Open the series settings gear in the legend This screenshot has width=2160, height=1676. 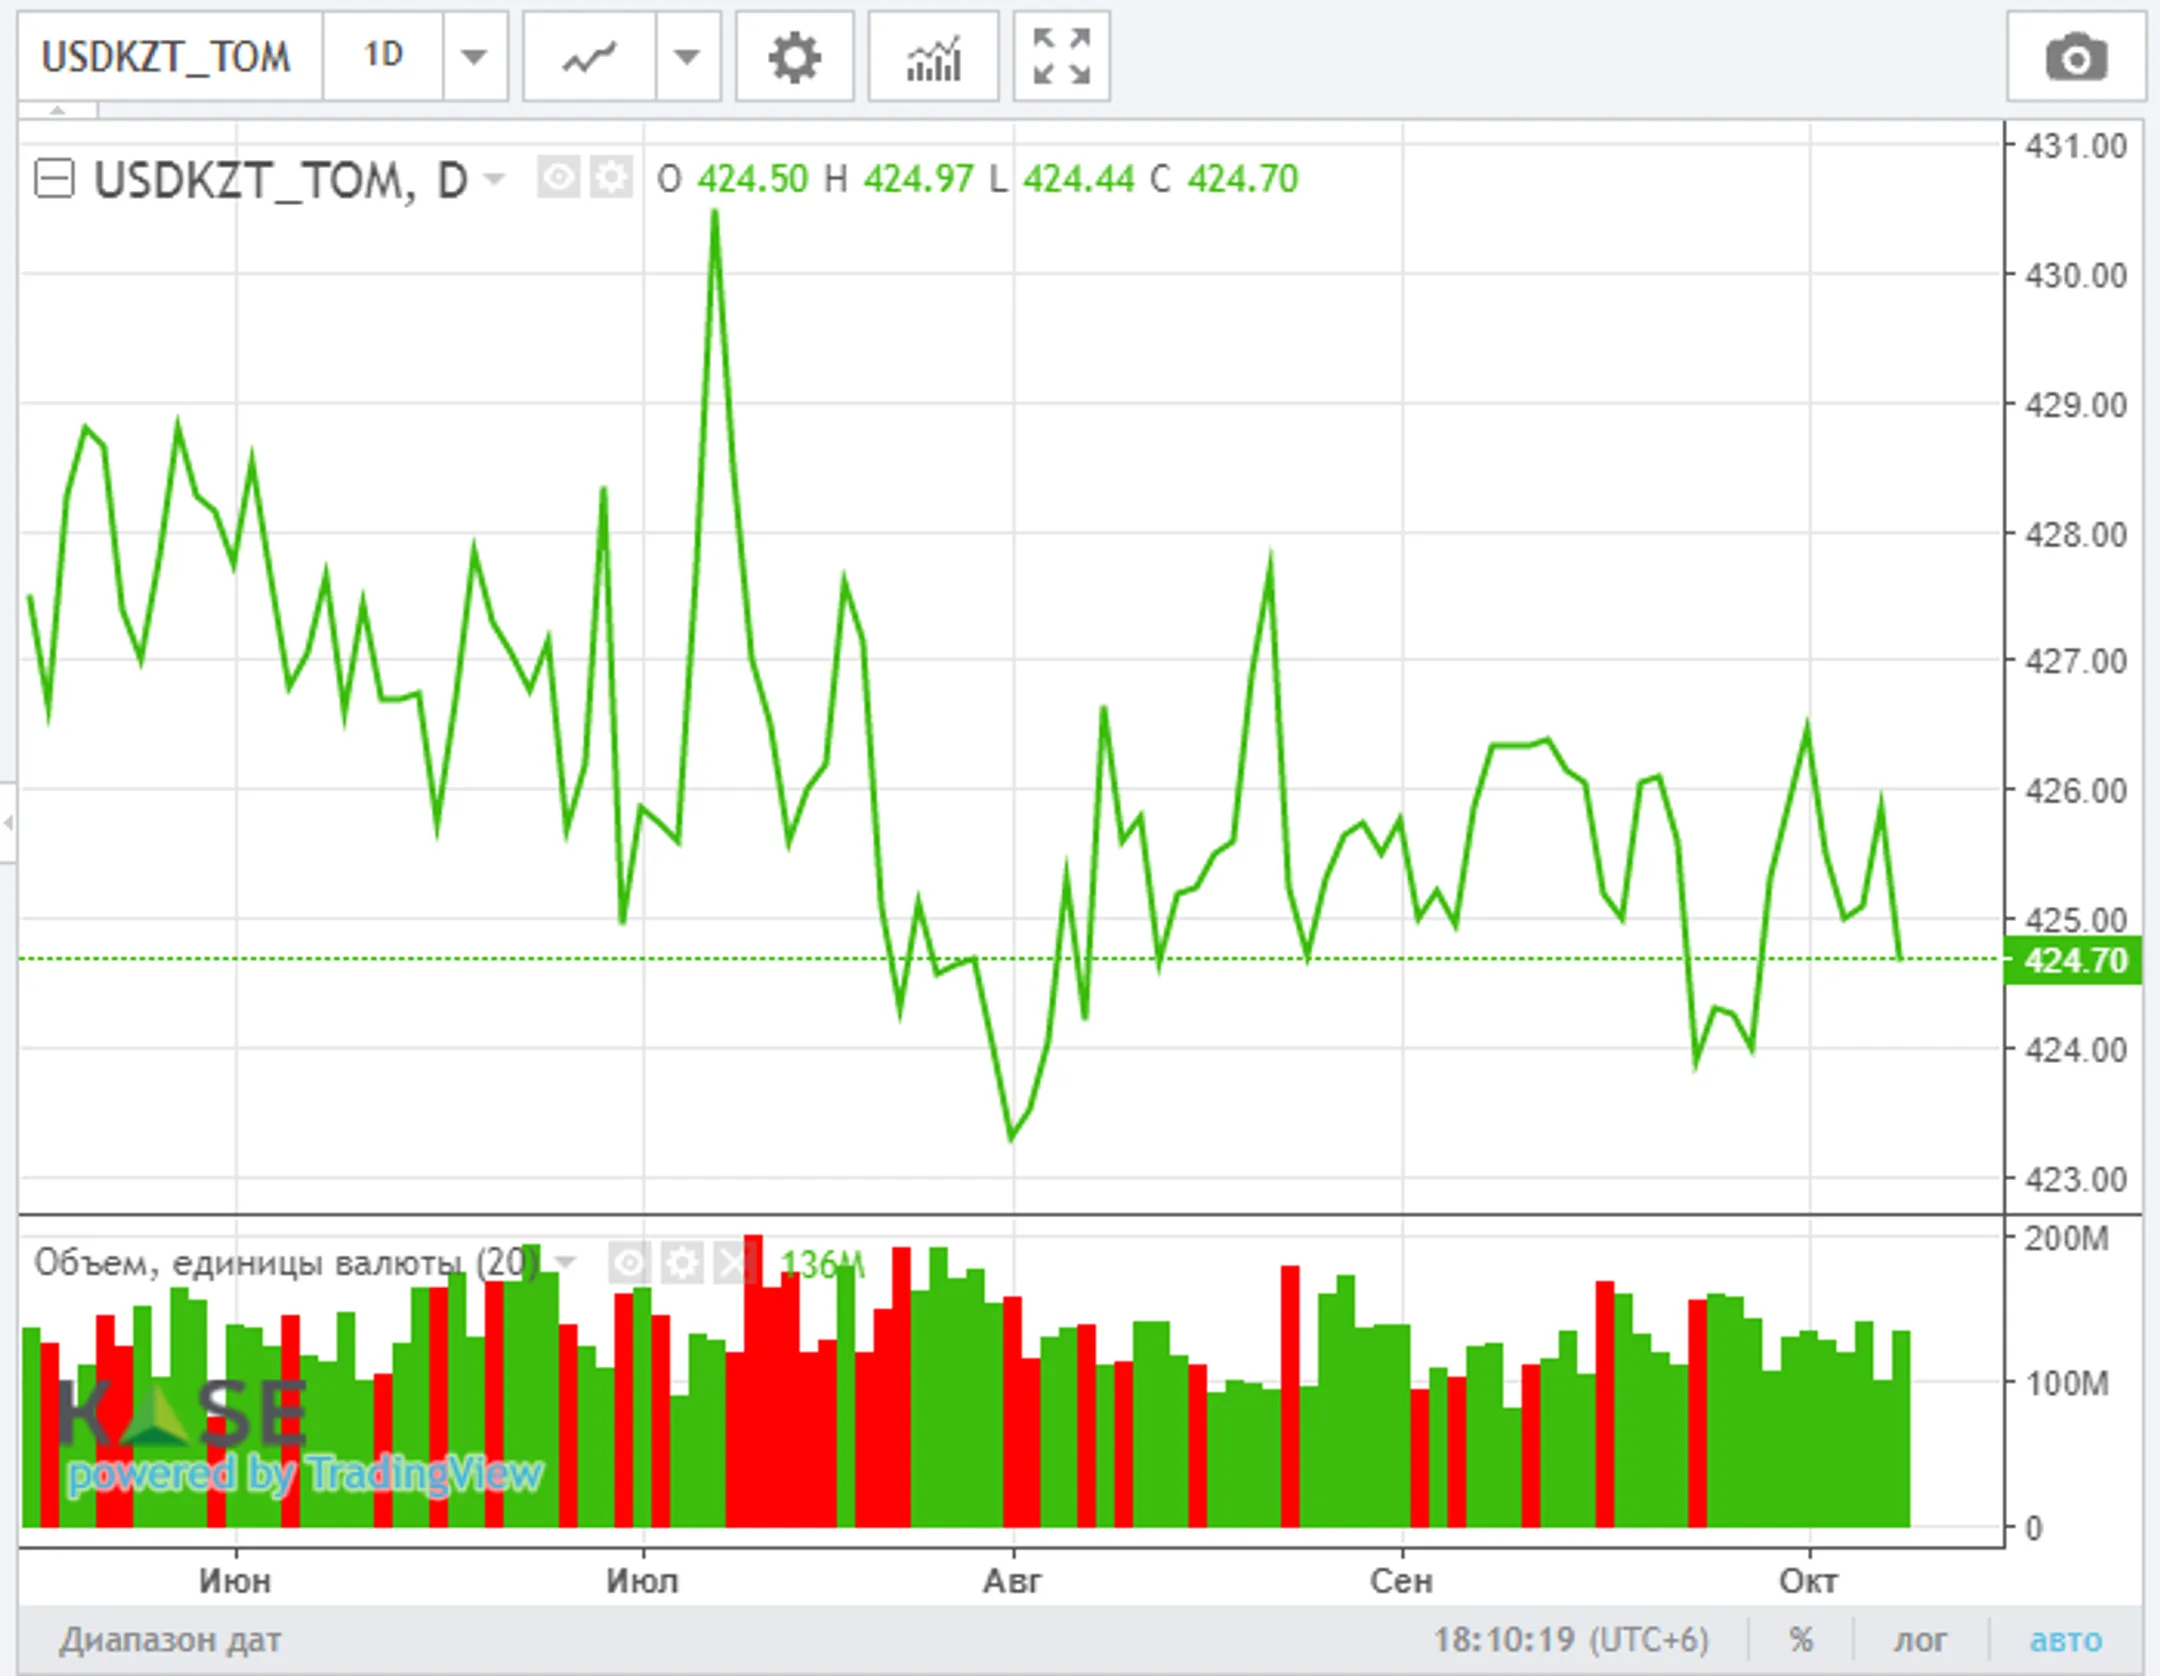pyautogui.click(x=611, y=179)
